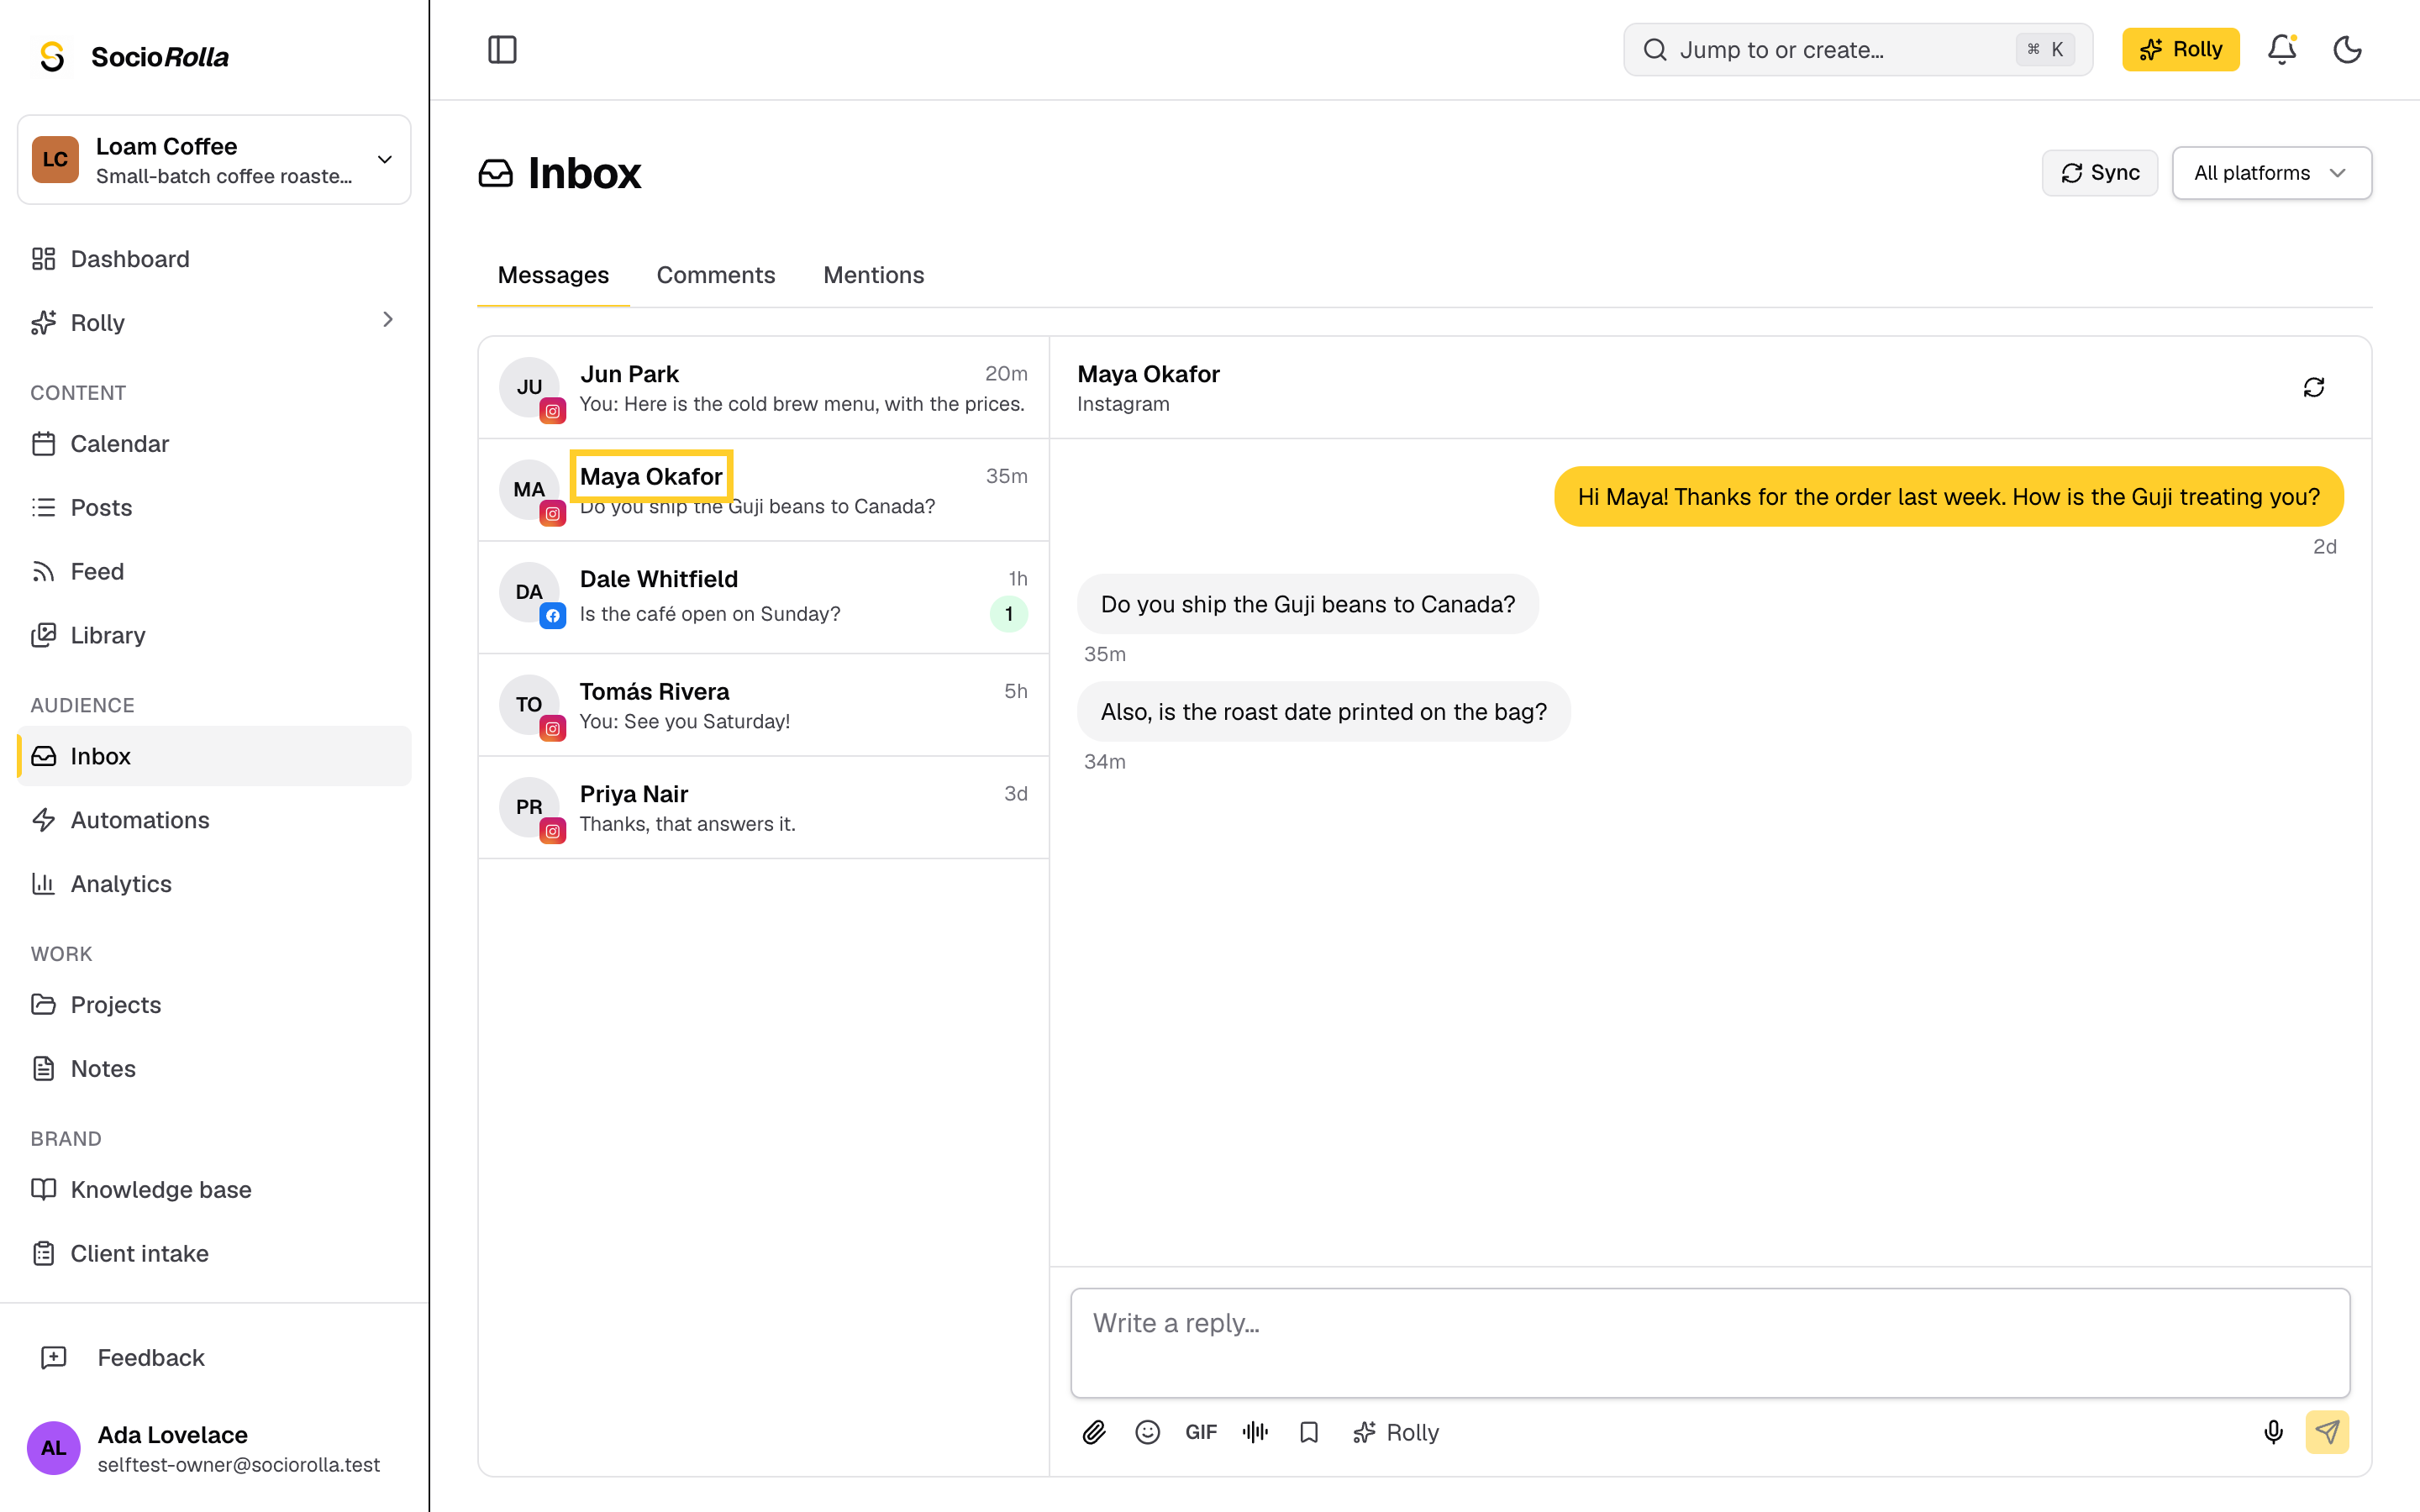
Task: Attach a file with the paperclip icon
Action: [1094, 1433]
